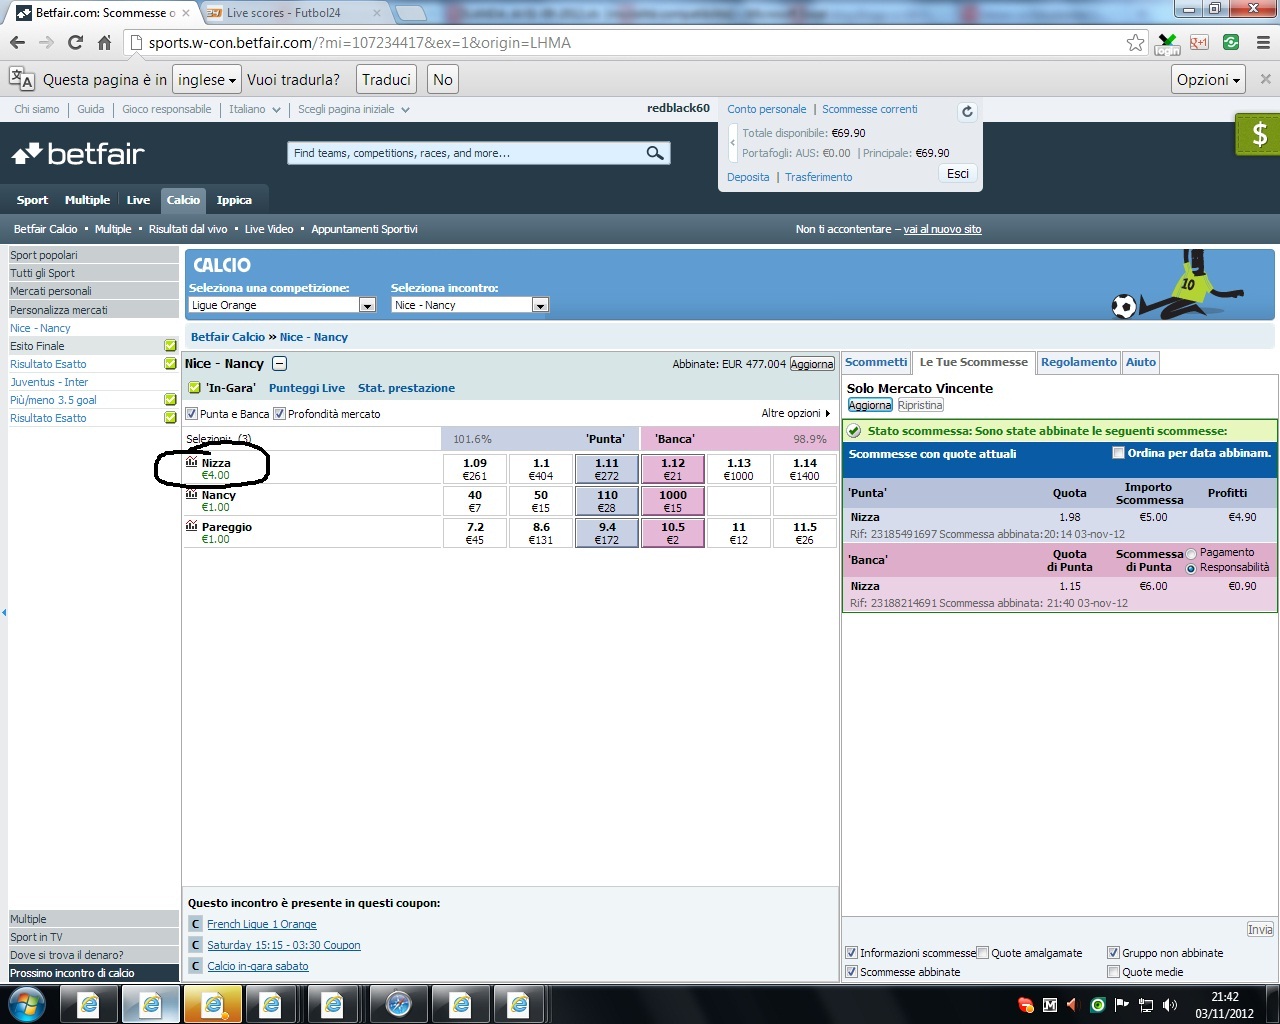Reload the page with refresh icon
The height and width of the screenshot is (1024, 1280).
point(75,42)
